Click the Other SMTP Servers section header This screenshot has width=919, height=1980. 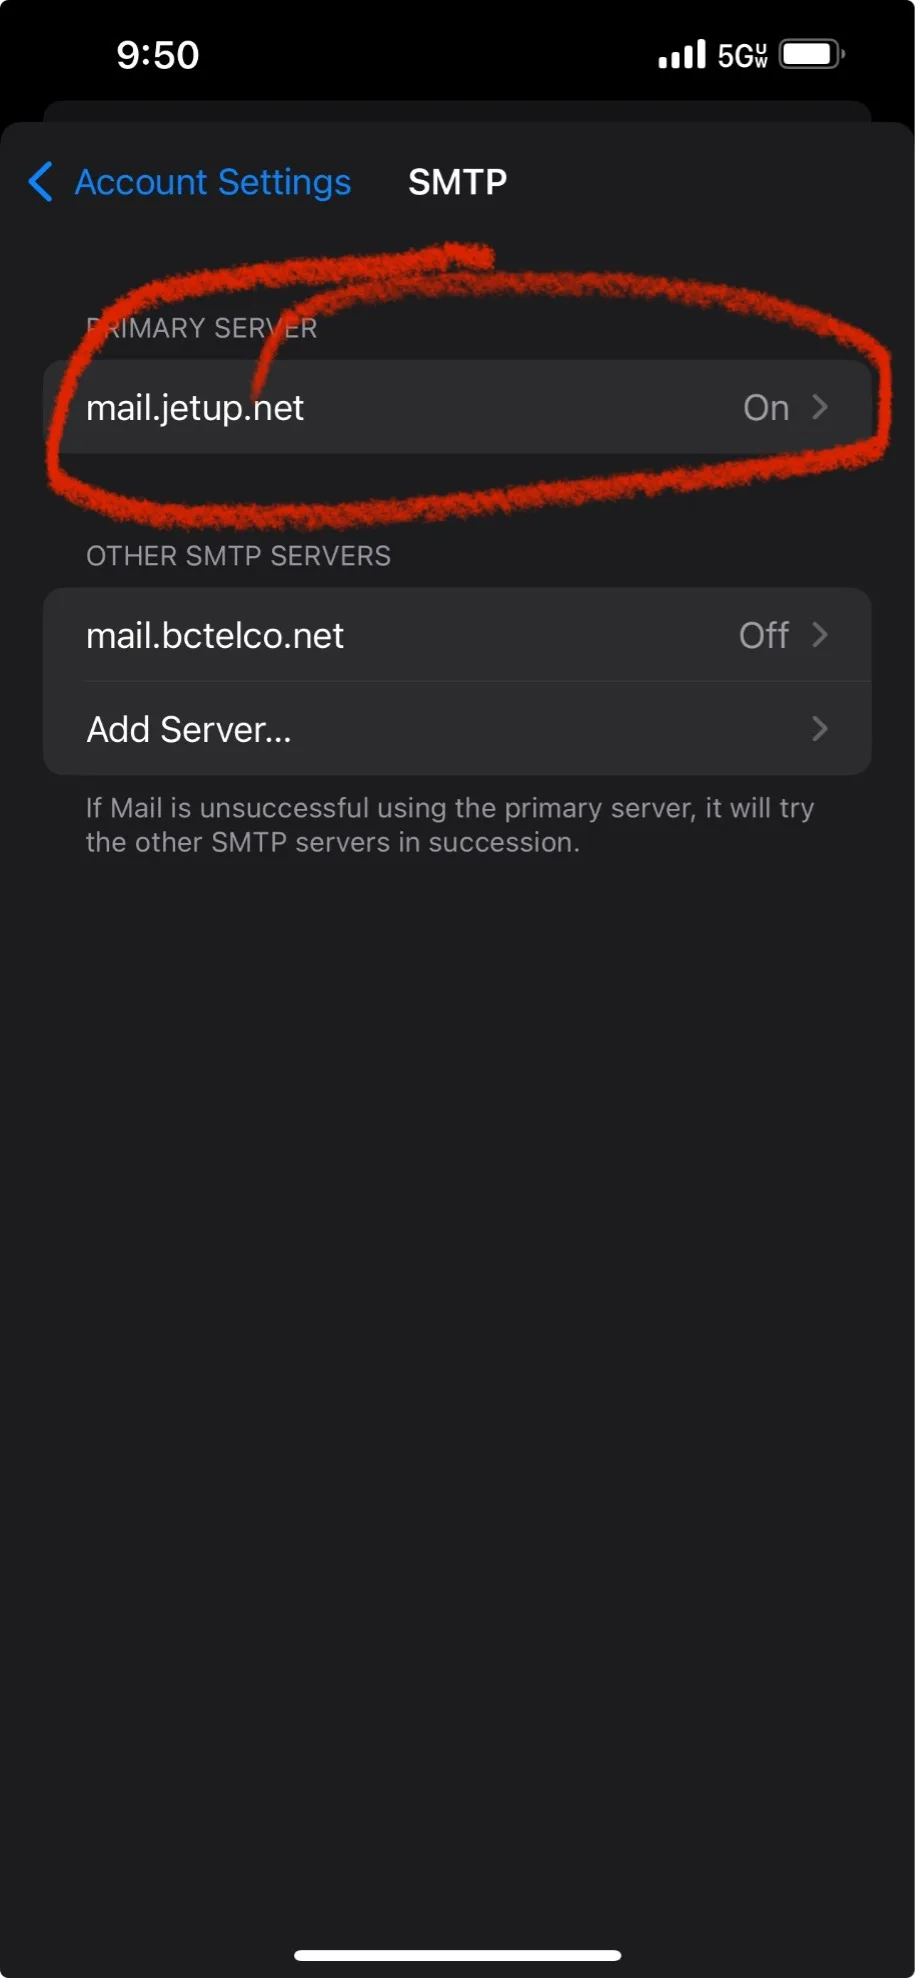(238, 556)
